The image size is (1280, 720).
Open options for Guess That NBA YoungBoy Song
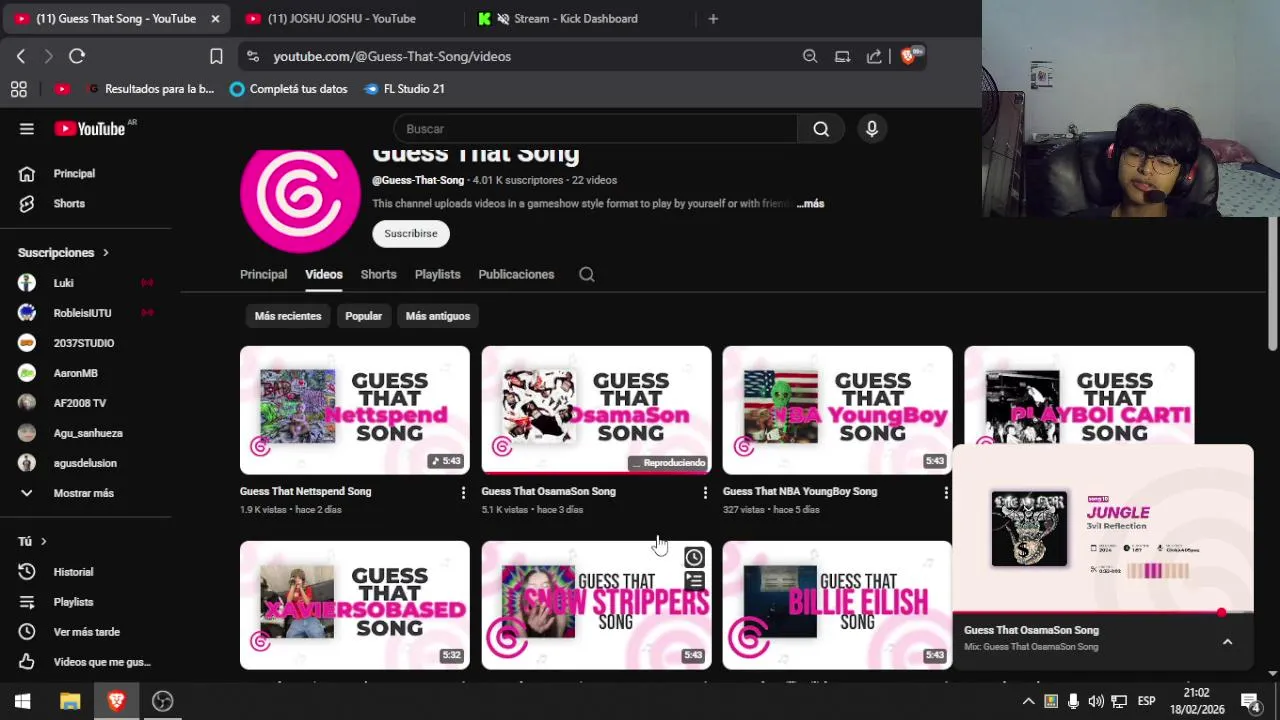click(946, 493)
